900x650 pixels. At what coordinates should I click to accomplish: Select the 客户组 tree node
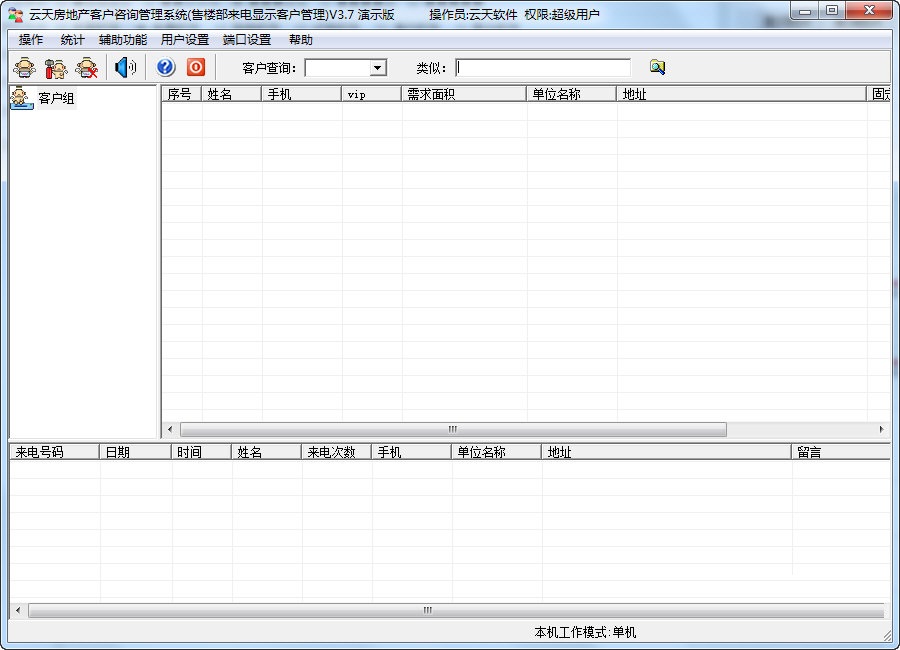[56, 98]
